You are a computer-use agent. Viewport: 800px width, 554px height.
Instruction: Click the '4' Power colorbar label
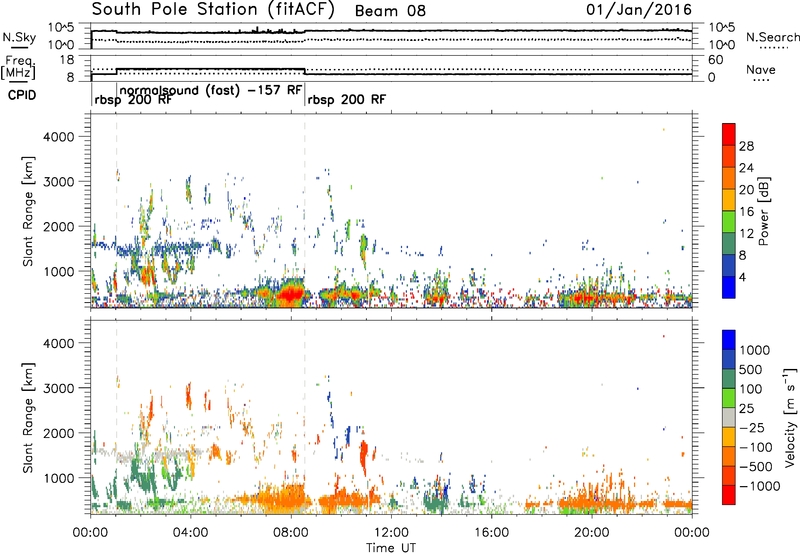coord(742,277)
